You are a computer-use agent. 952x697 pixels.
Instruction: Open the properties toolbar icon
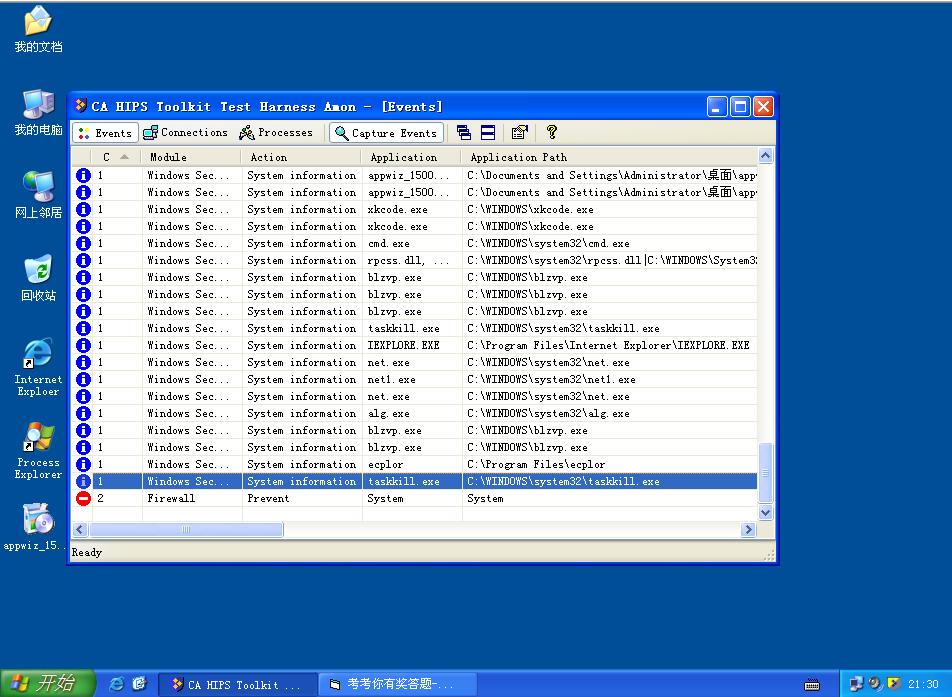click(x=519, y=132)
